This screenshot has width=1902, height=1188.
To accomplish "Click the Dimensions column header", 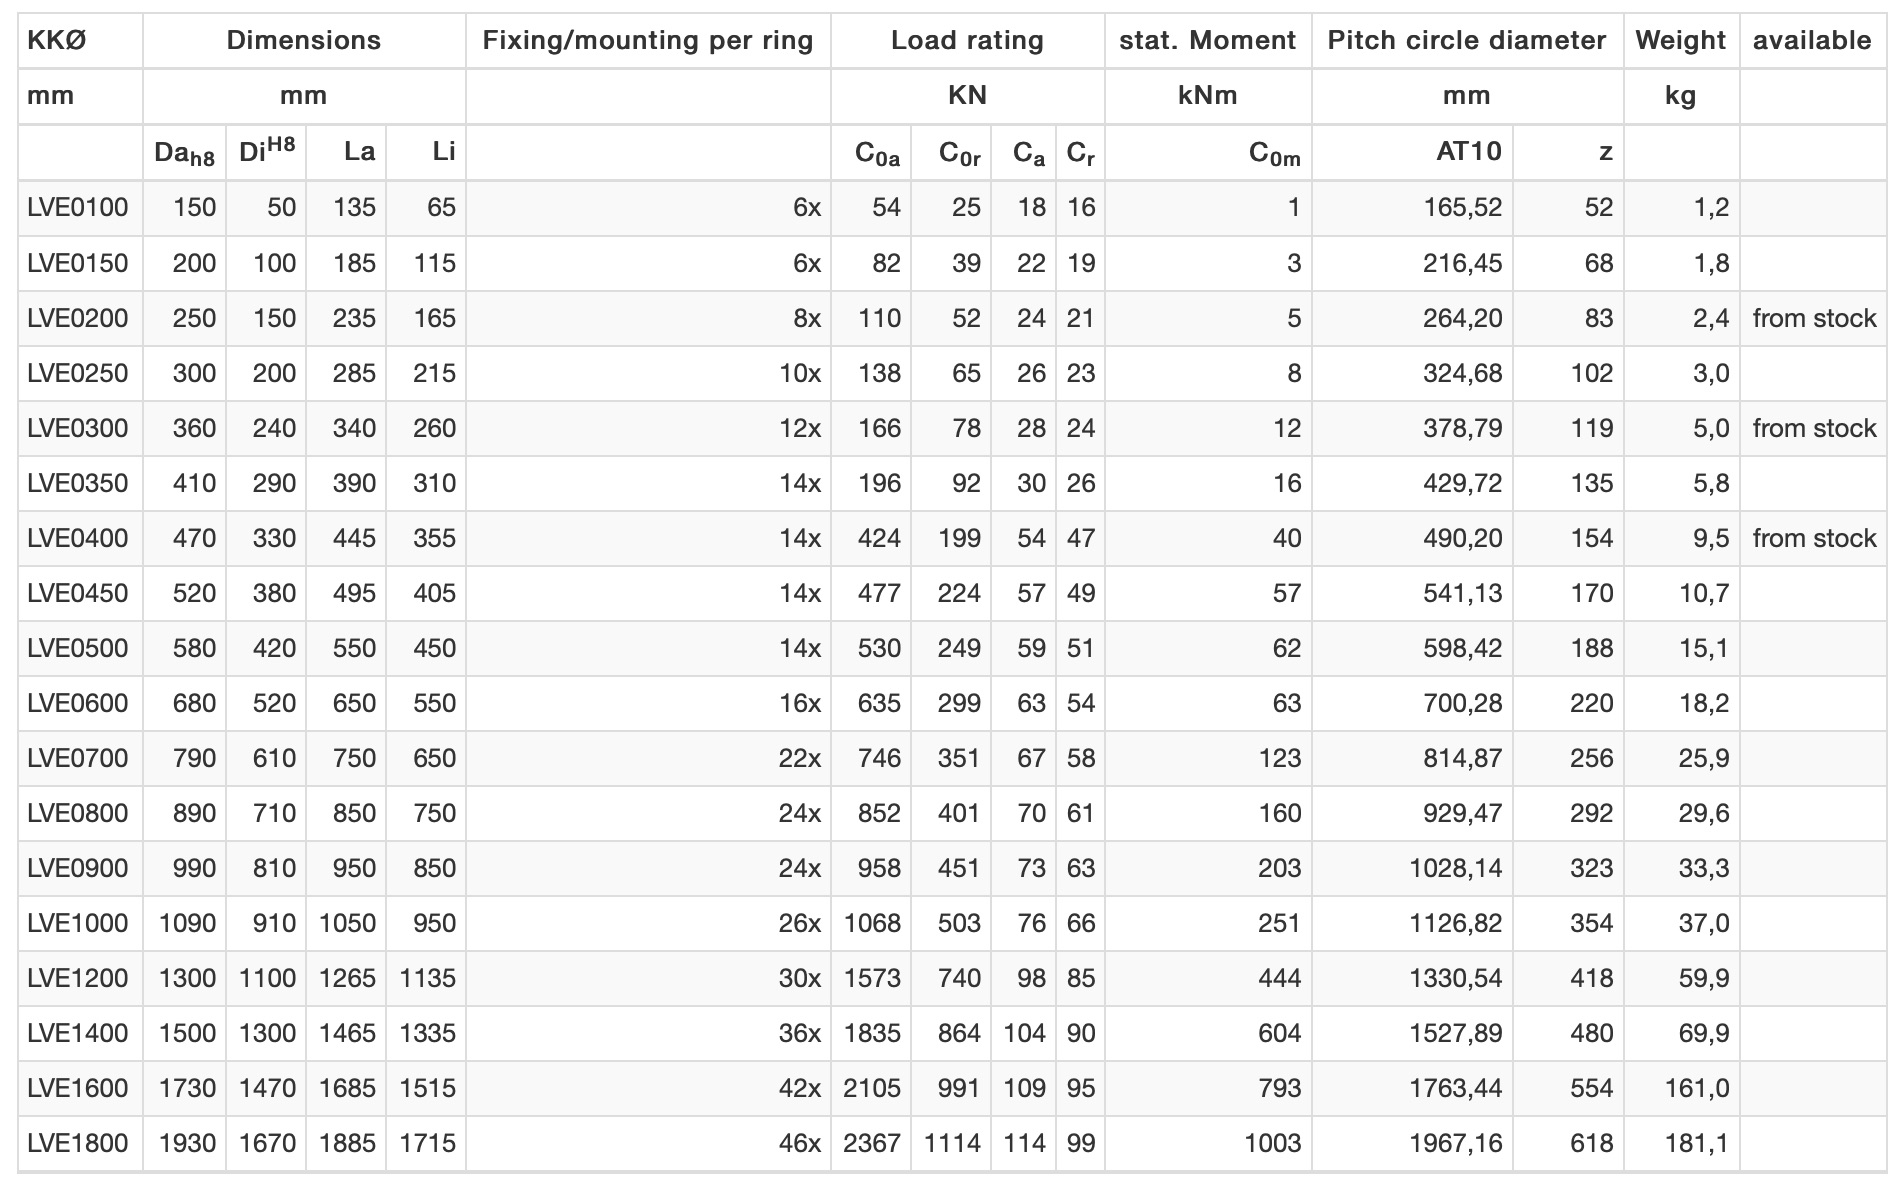I will [x=304, y=40].
